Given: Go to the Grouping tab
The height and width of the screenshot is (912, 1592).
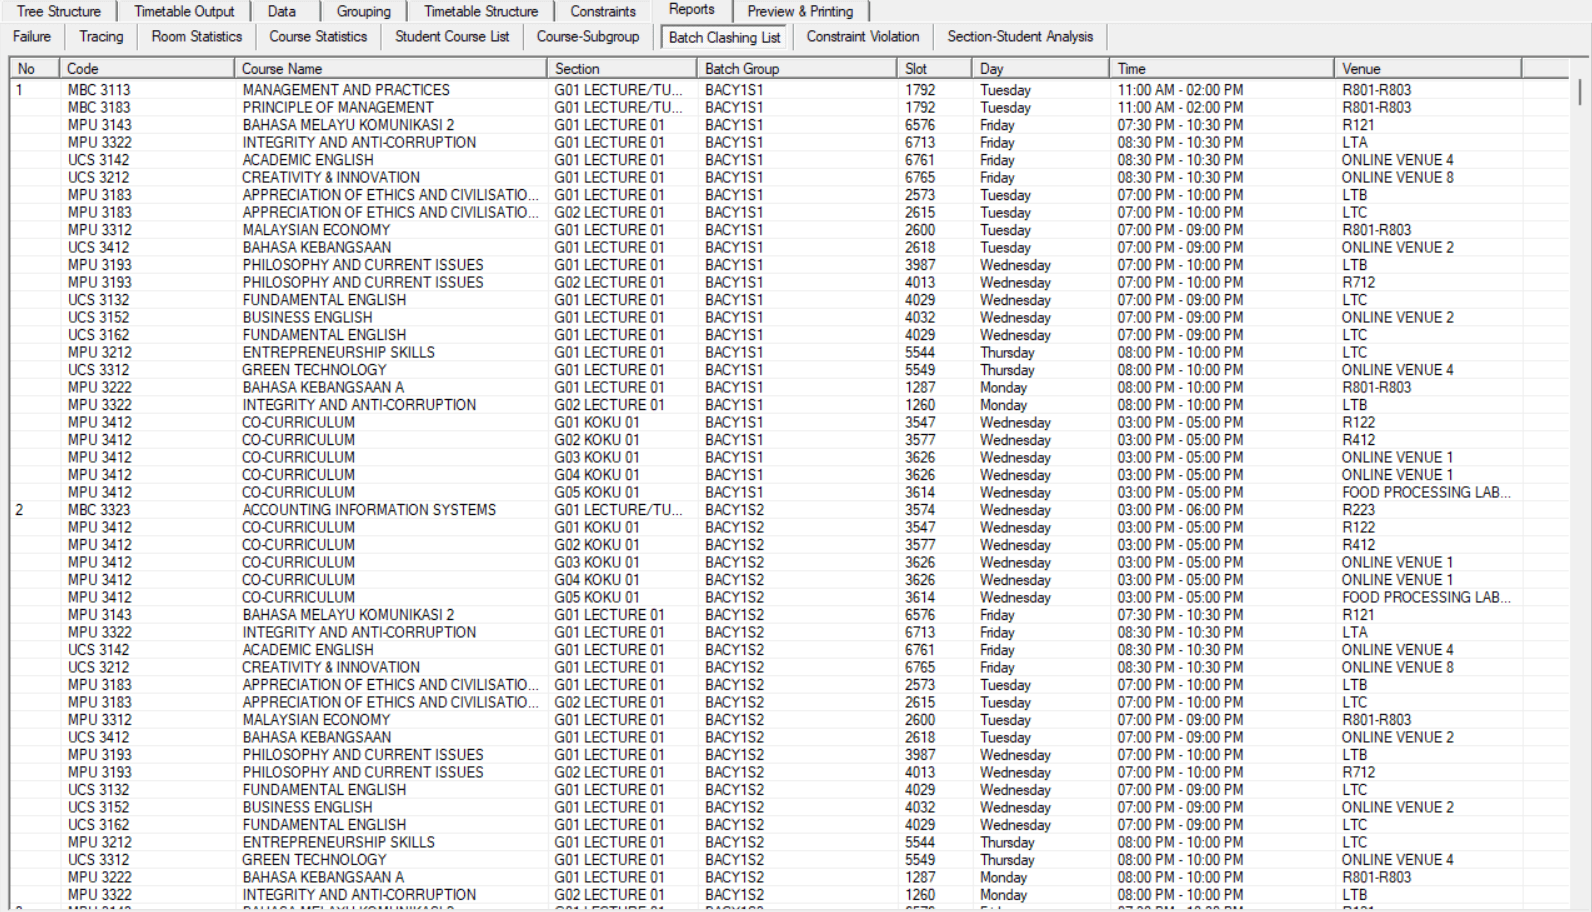Looking at the screenshot, I should click(364, 11).
